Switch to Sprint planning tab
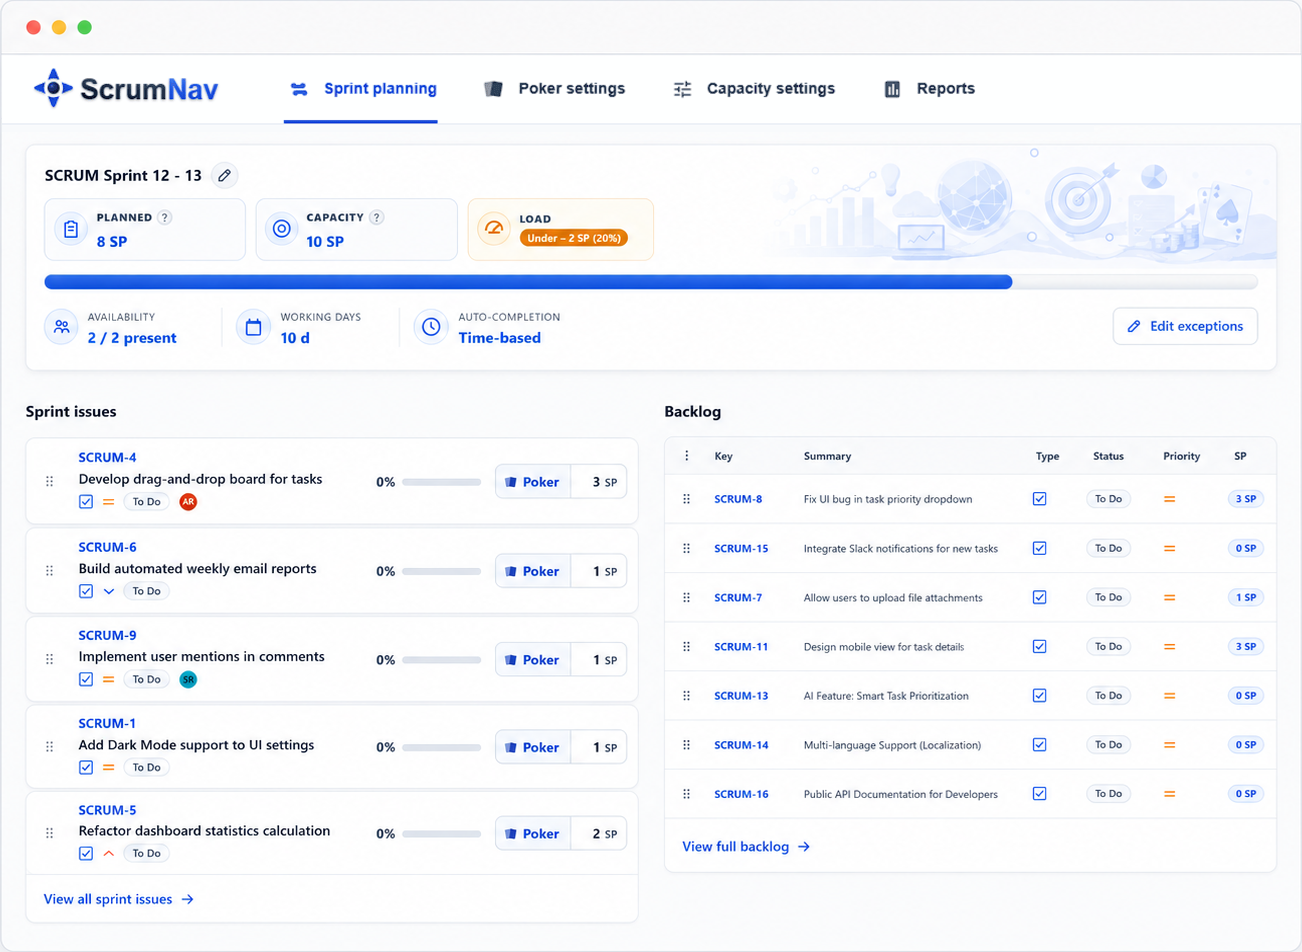 point(363,89)
